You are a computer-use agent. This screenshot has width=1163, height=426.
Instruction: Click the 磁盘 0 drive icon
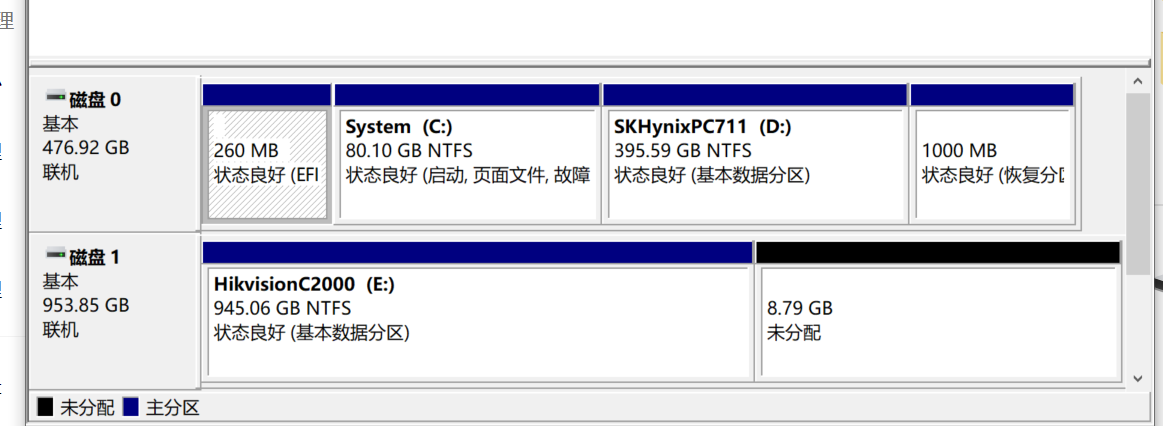tap(56, 96)
